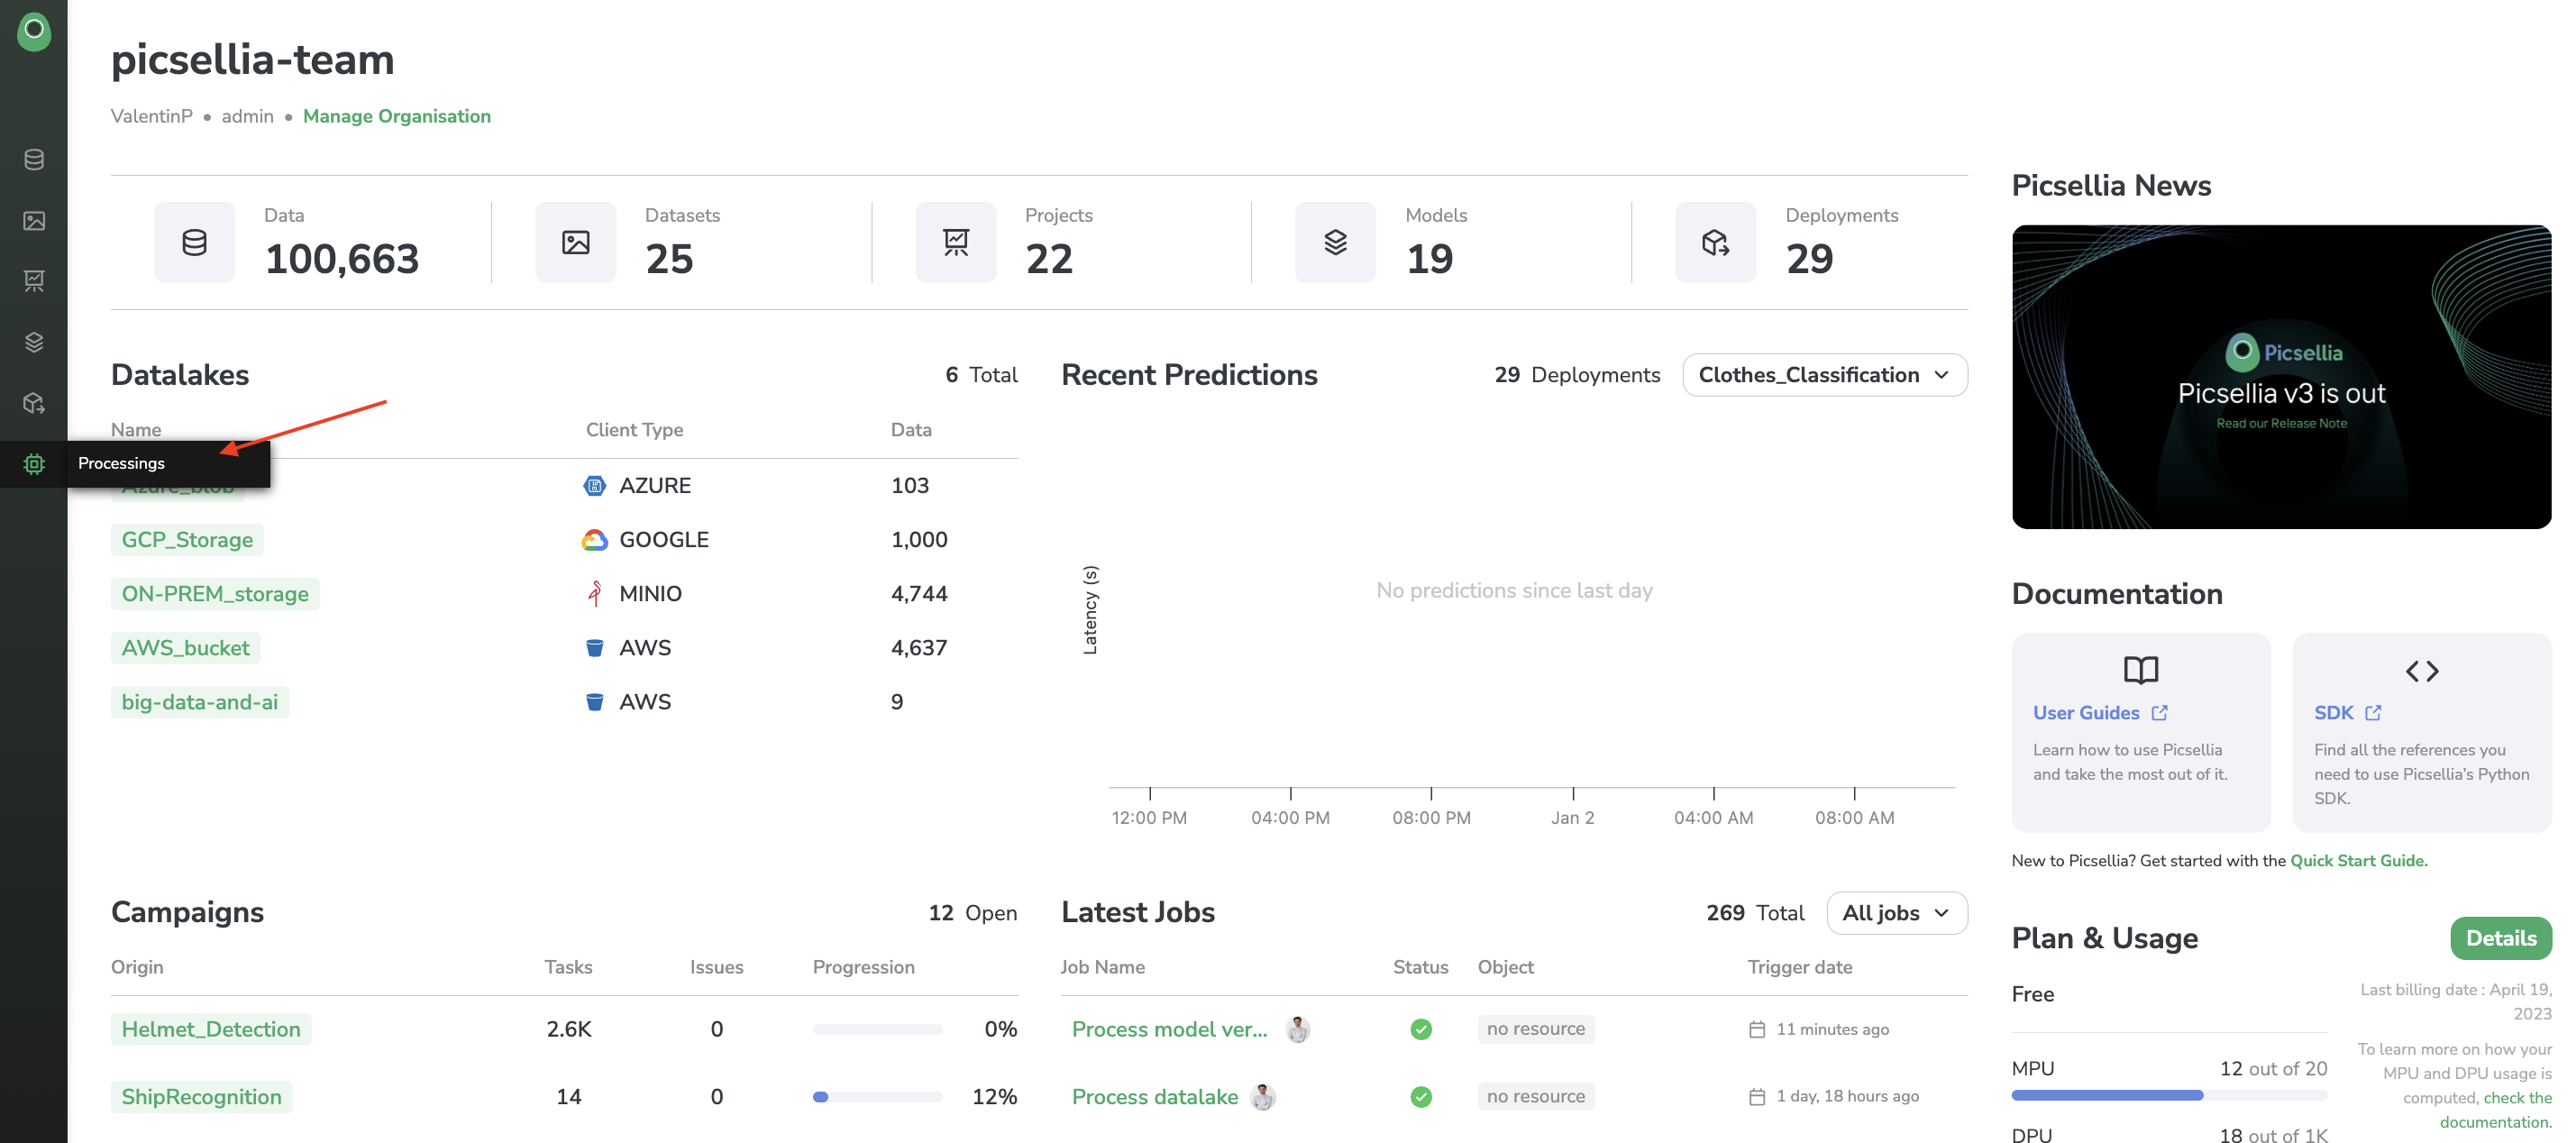The height and width of the screenshot is (1143, 2576).
Task: Click the Datasets stat card icon
Action: click(x=575, y=242)
